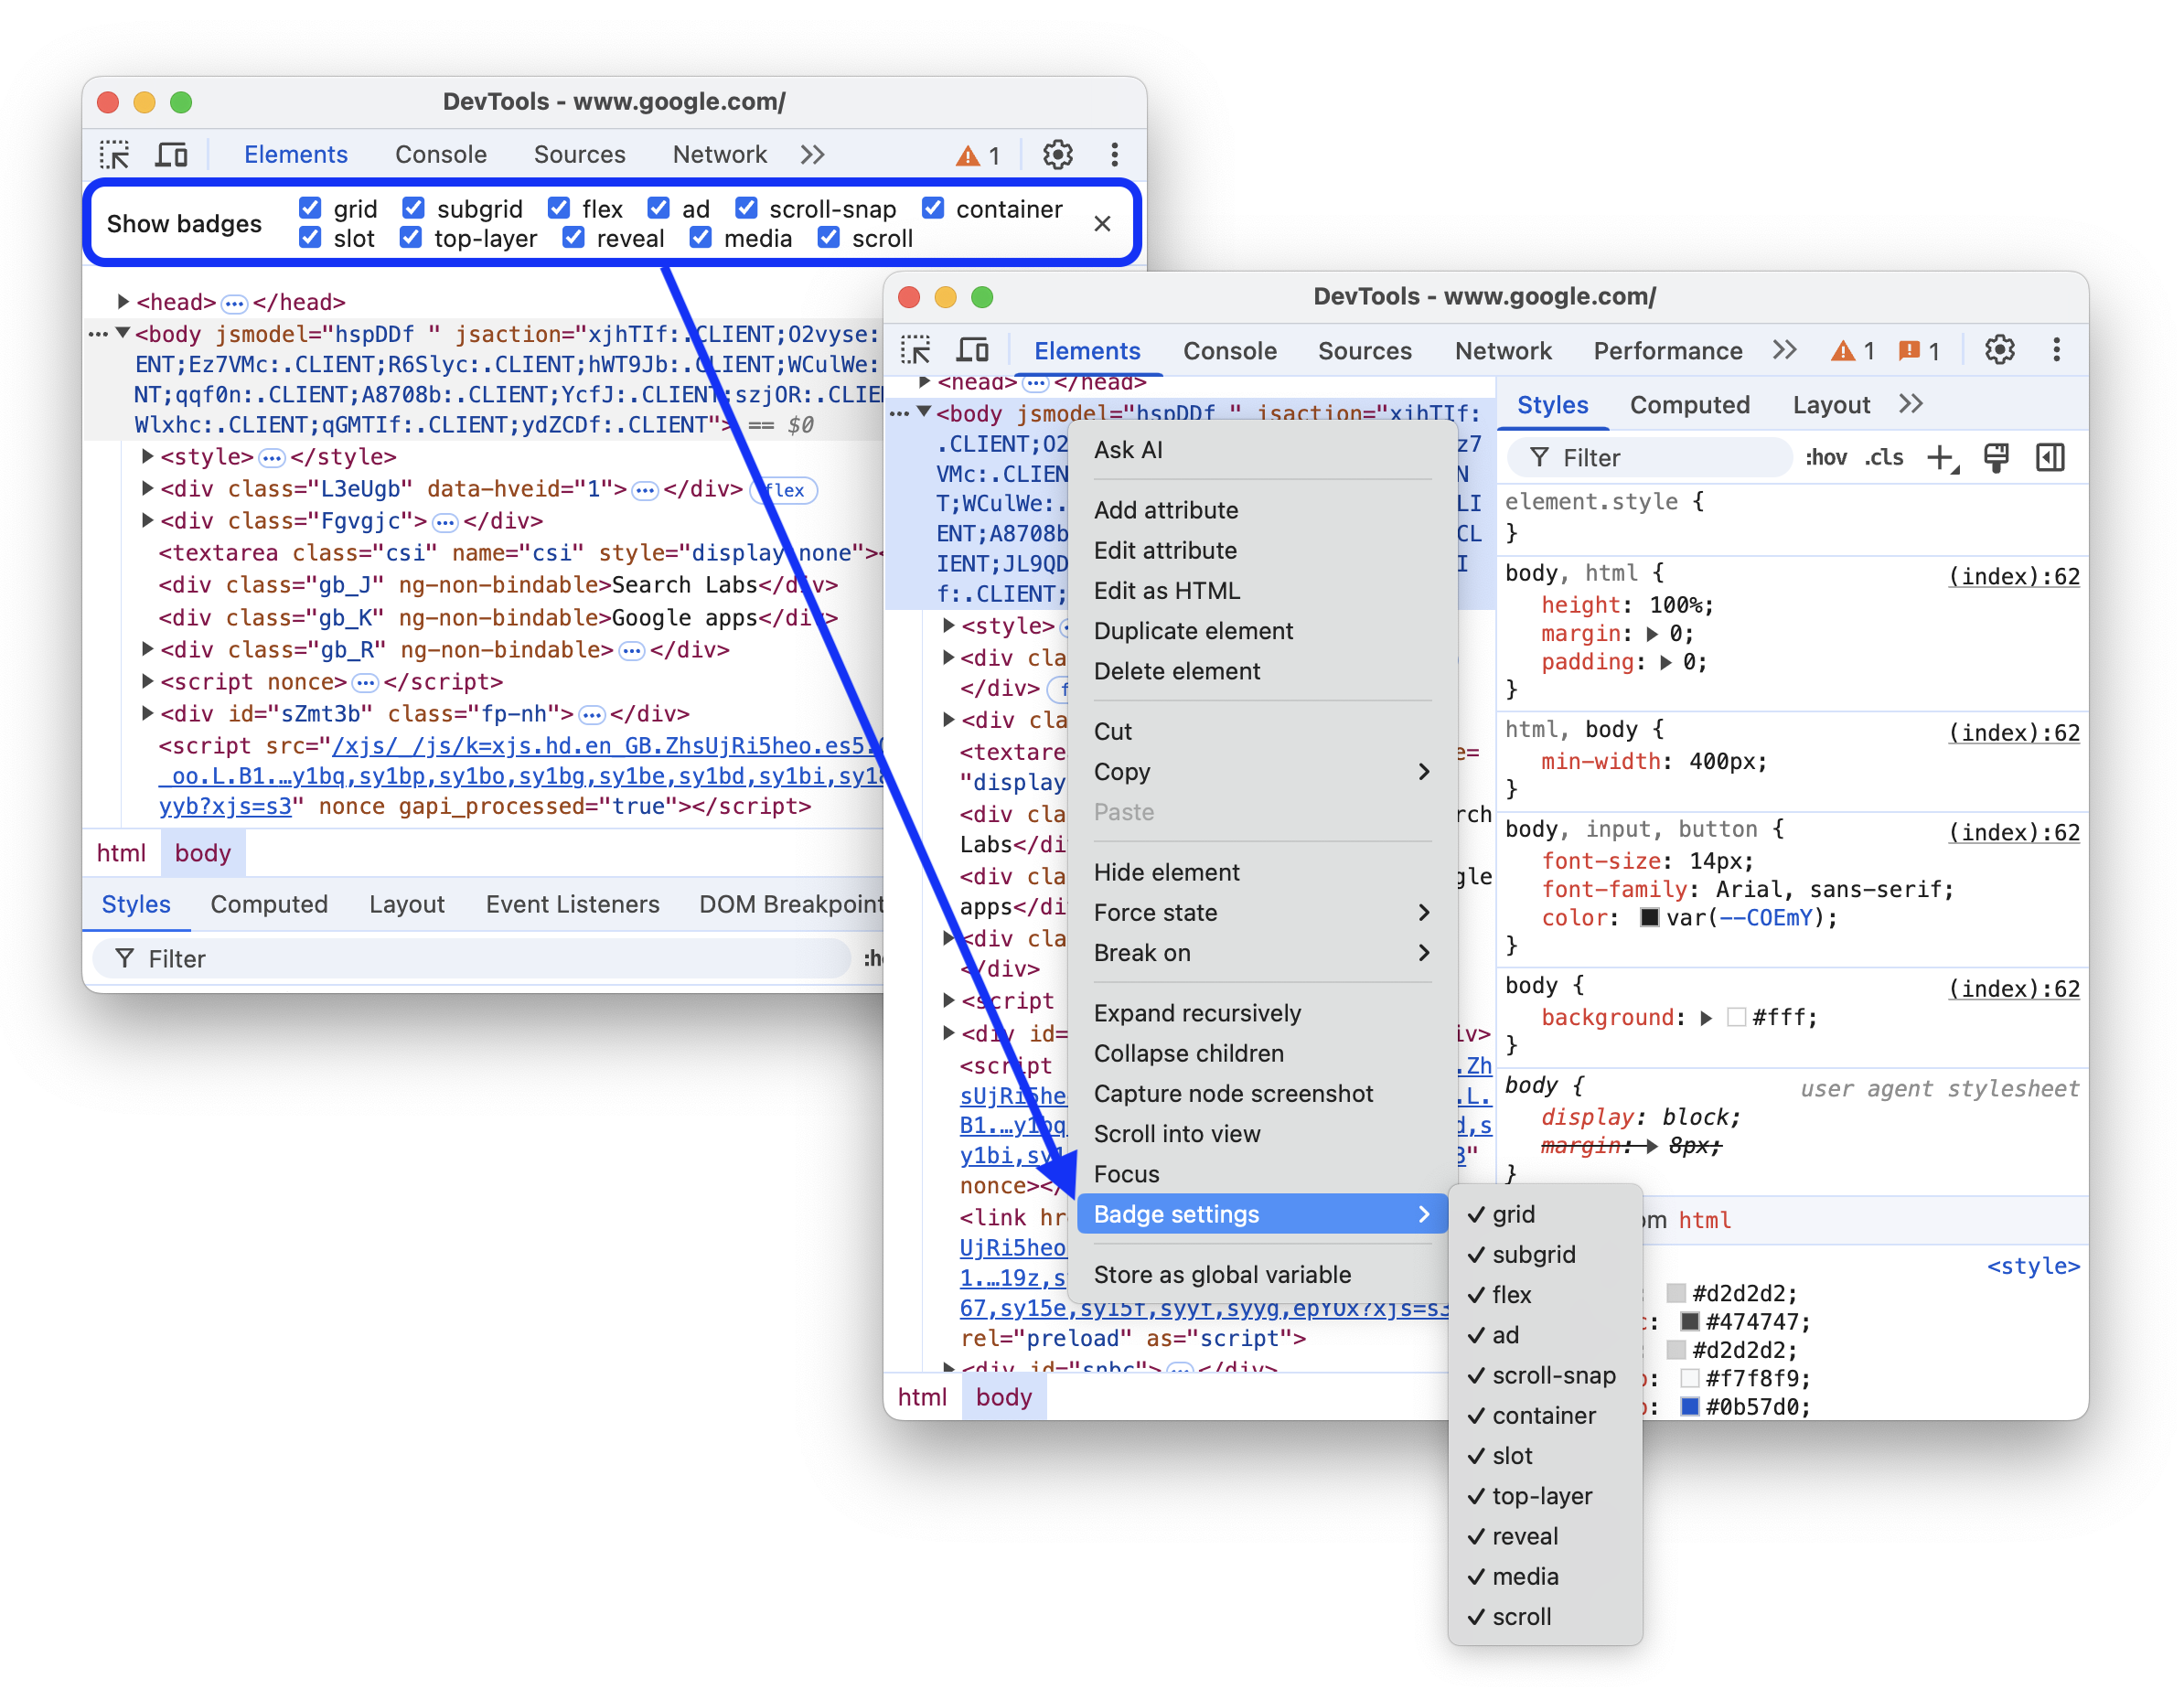Click the device toolbar toggle icon
Image resolution: width=2184 pixels, height=1689 pixels.
coord(177,155)
